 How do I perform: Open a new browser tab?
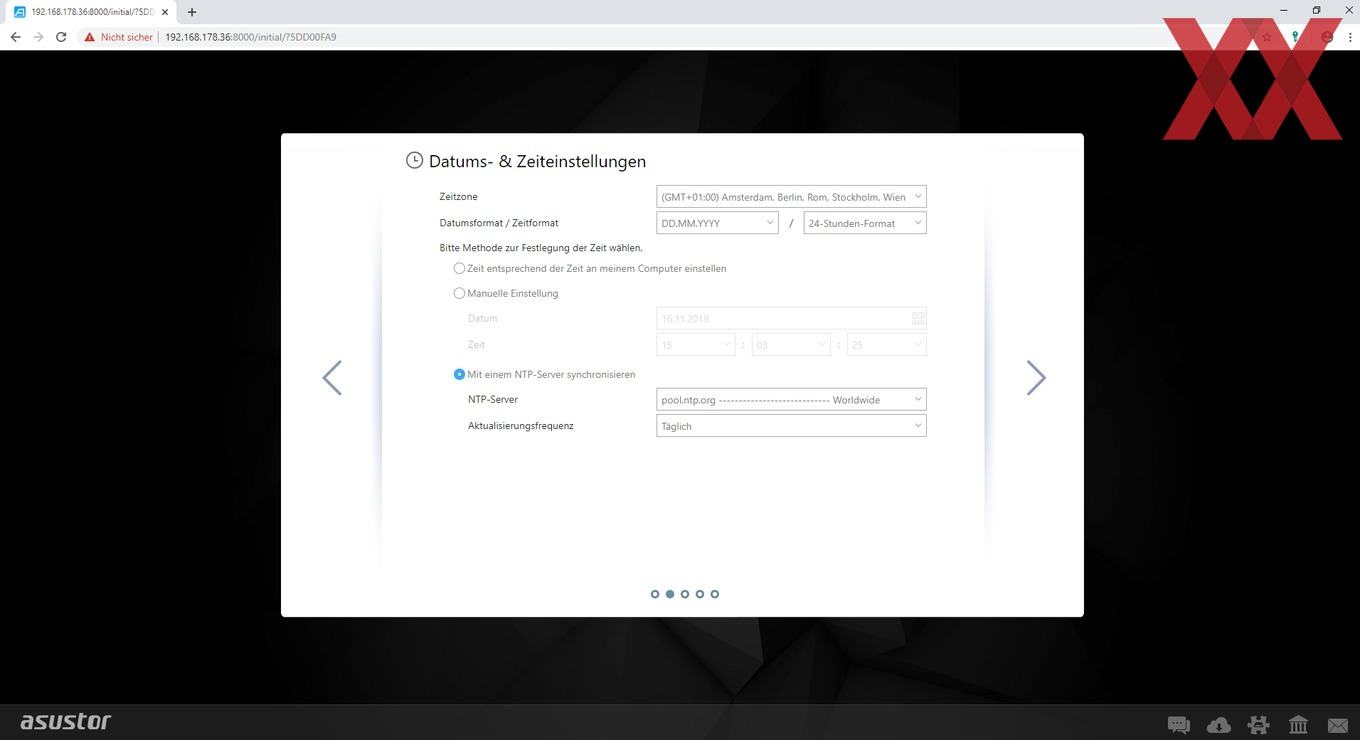click(192, 12)
